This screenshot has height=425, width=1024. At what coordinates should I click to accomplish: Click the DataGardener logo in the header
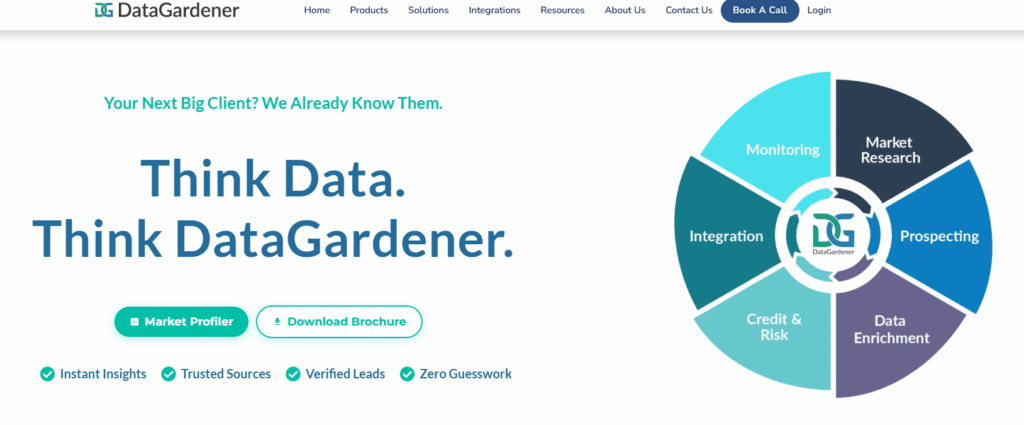click(167, 10)
